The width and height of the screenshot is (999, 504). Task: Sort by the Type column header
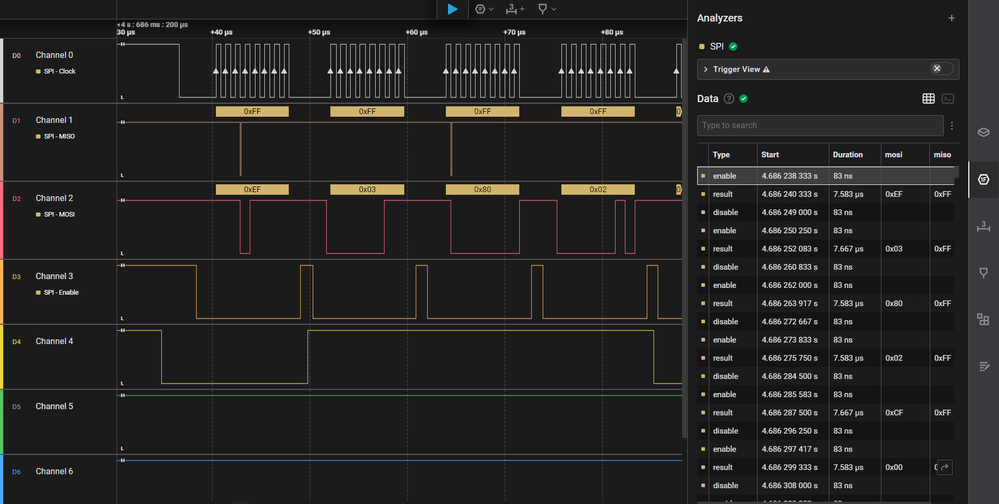721,155
